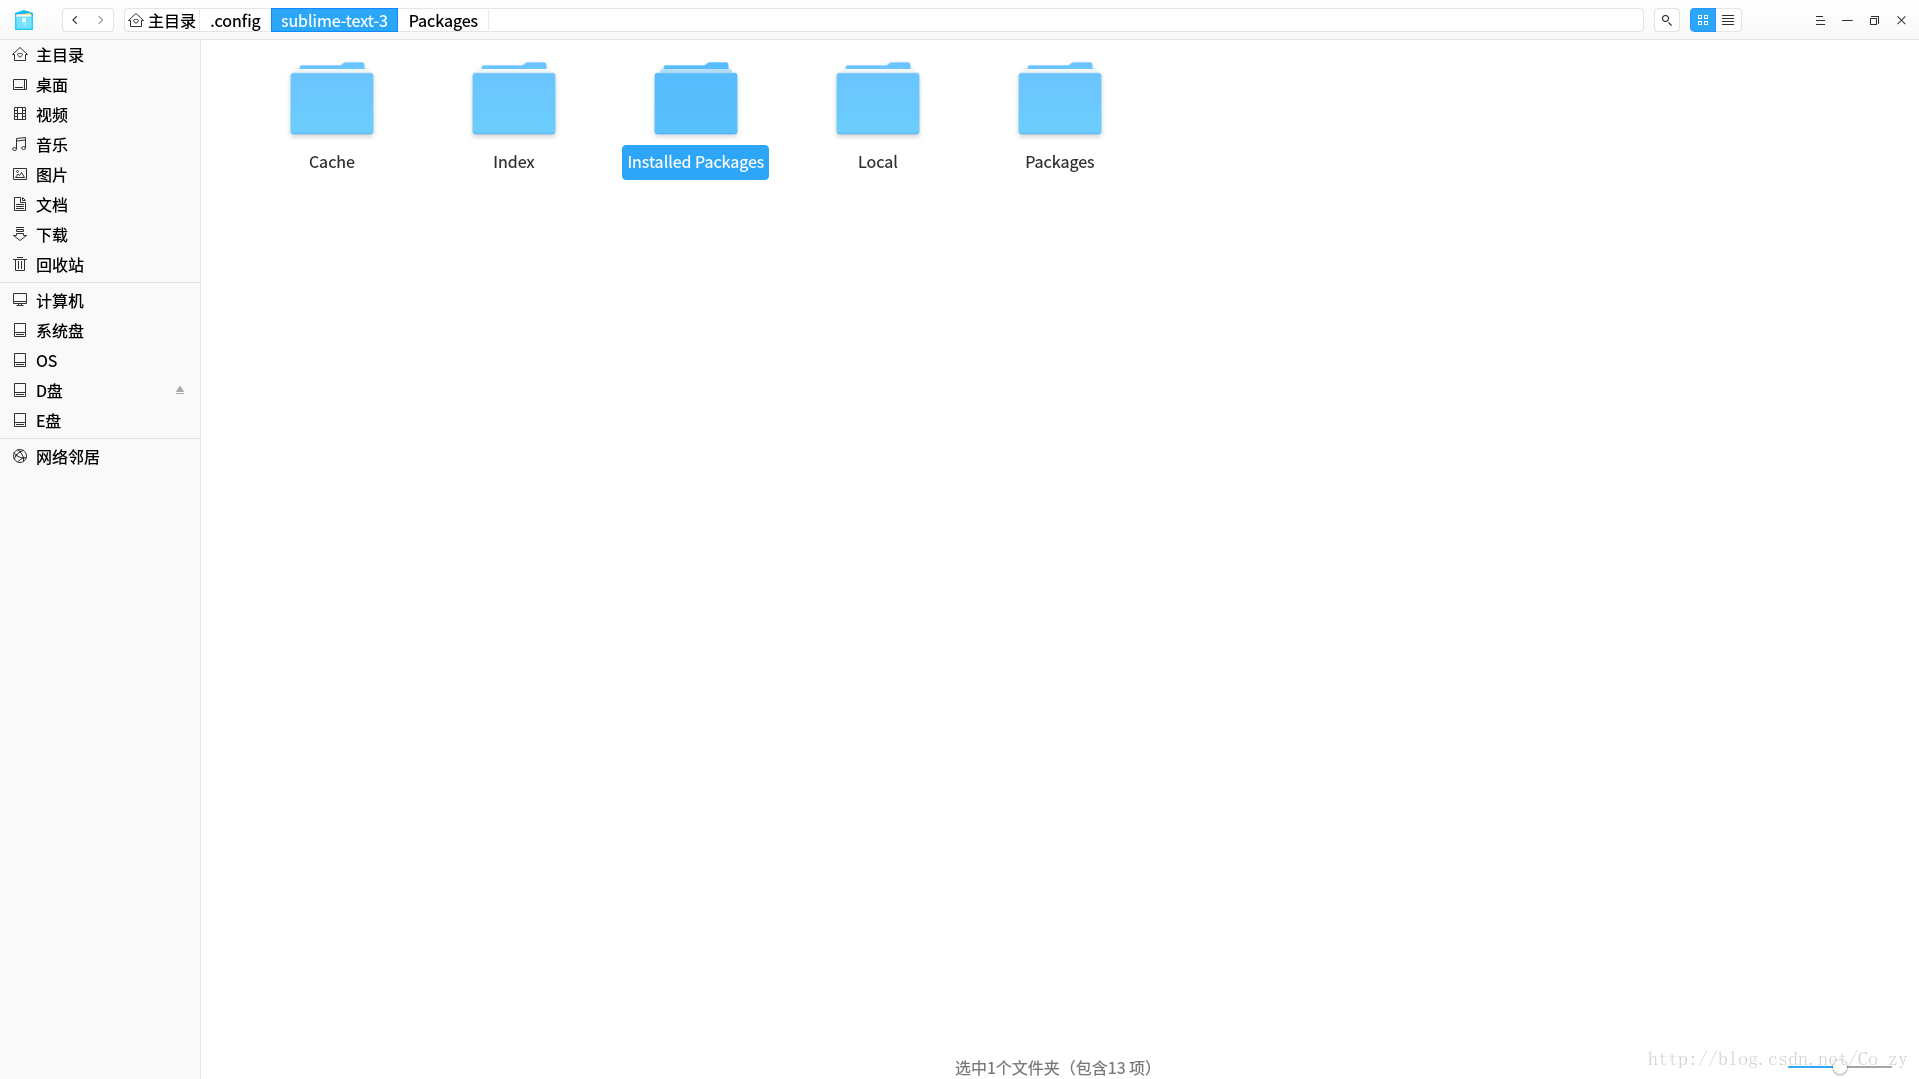This screenshot has width=1919, height=1079.
Task: Open 系统盘 in sidebar
Action: point(100,331)
